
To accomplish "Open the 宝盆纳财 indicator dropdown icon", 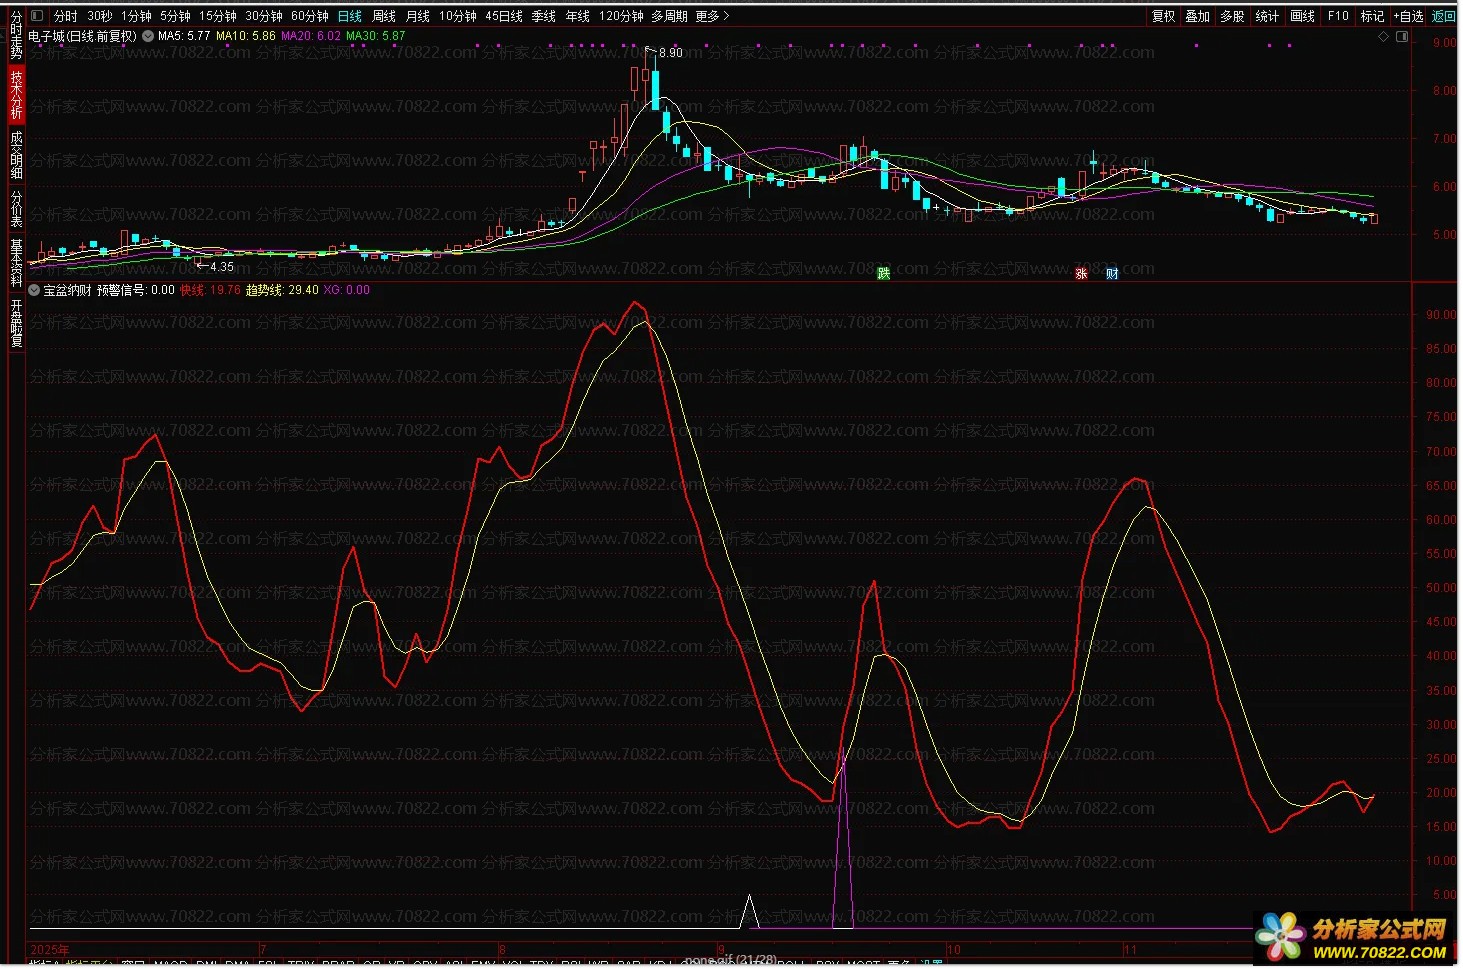I will [x=35, y=290].
